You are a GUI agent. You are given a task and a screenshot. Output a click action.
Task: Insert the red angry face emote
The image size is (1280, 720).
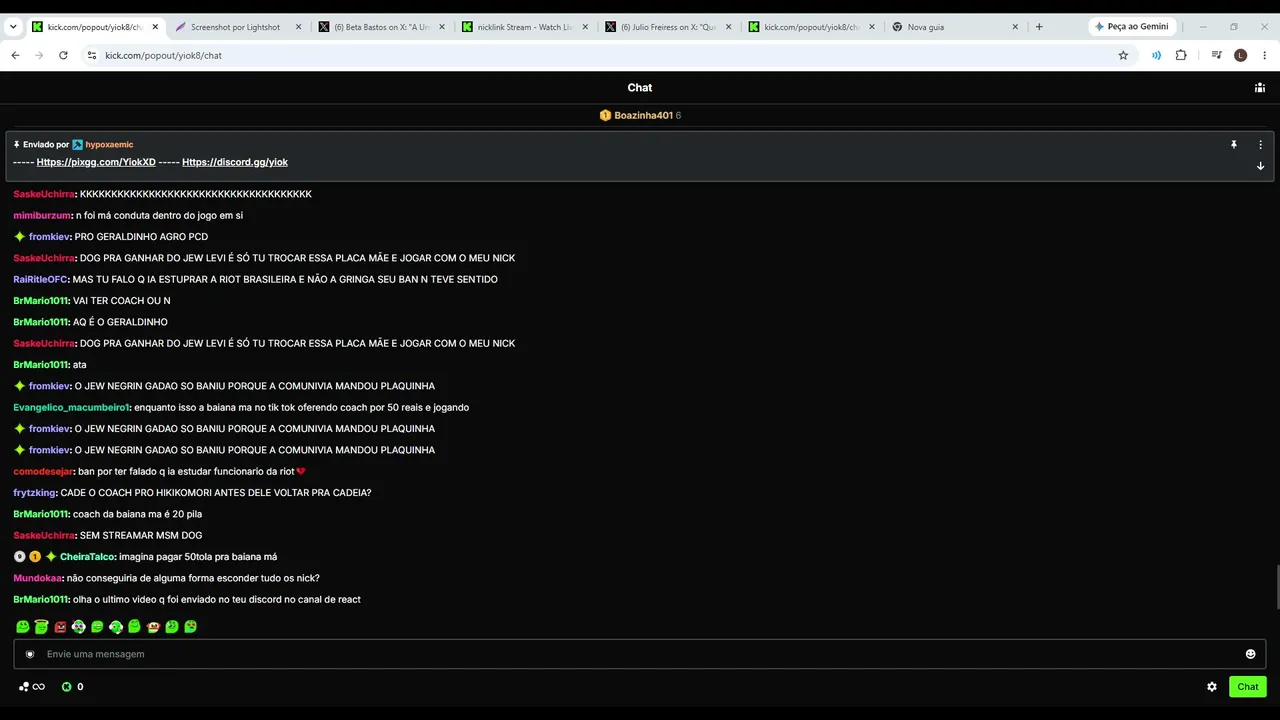pos(60,627)
